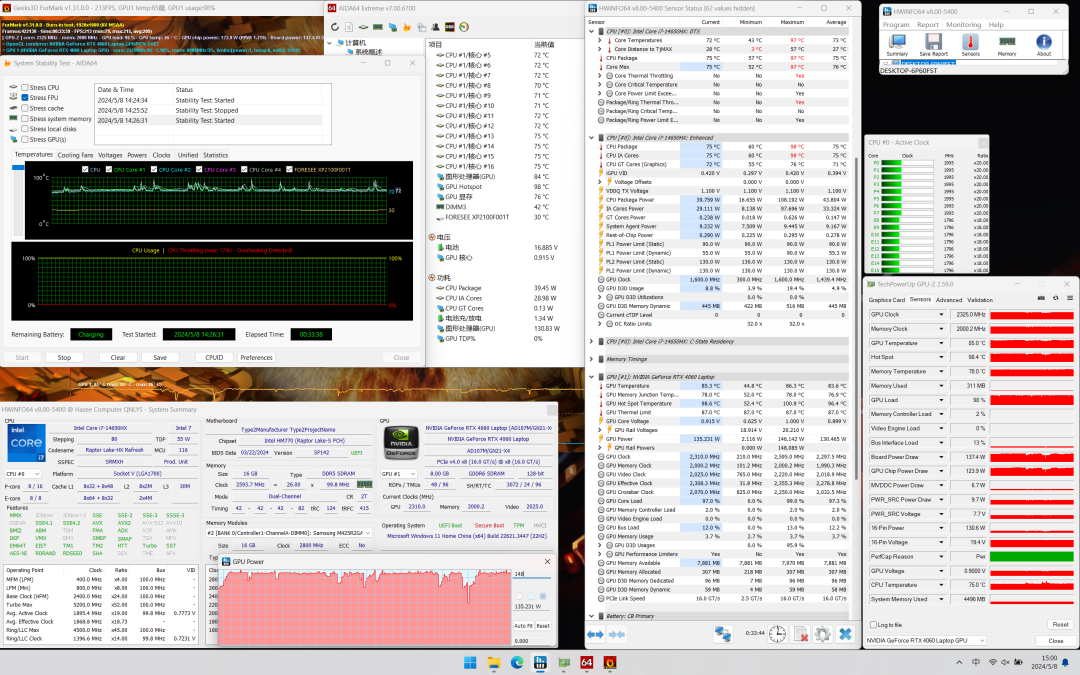Uncheck the Stress FPU option
Screen dimensions: 1080x675
[x=25, y=98]
